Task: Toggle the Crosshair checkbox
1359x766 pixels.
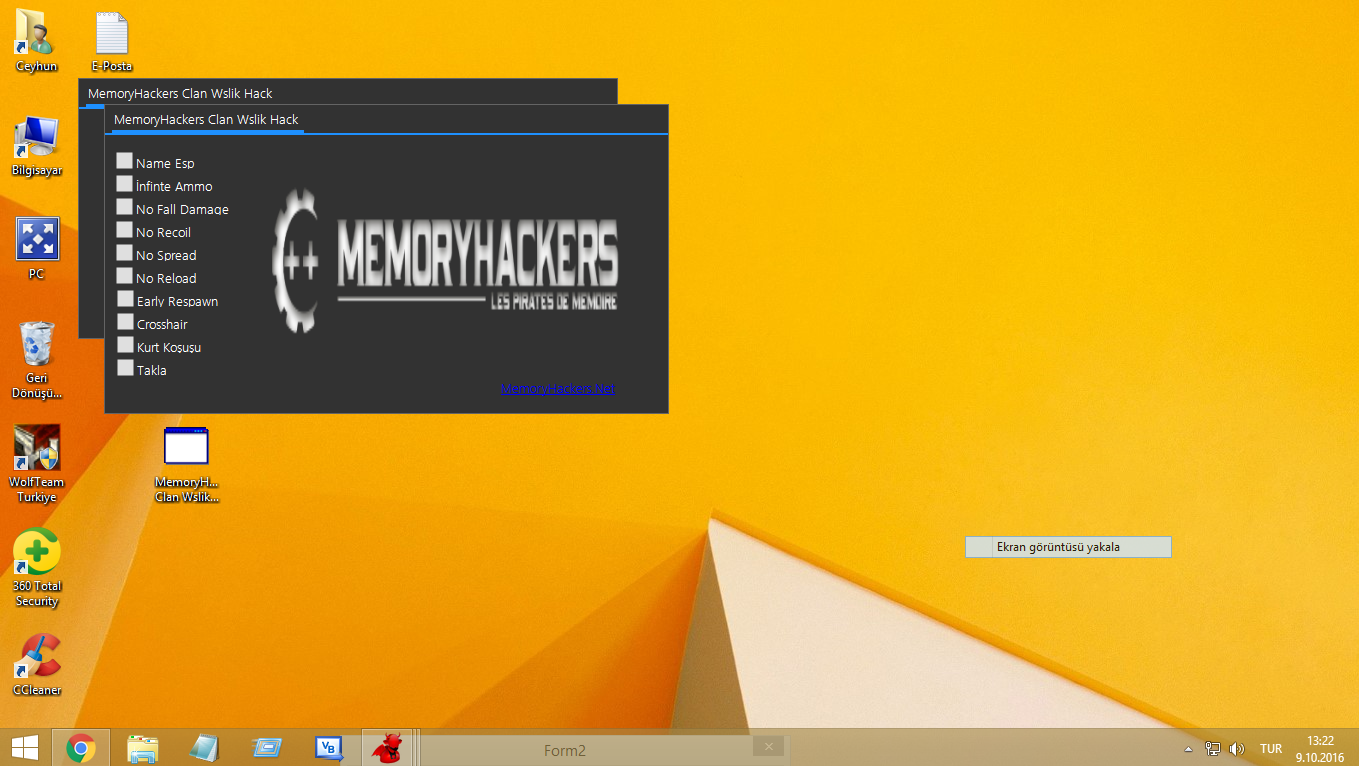Action: click(x=124, y=322)
